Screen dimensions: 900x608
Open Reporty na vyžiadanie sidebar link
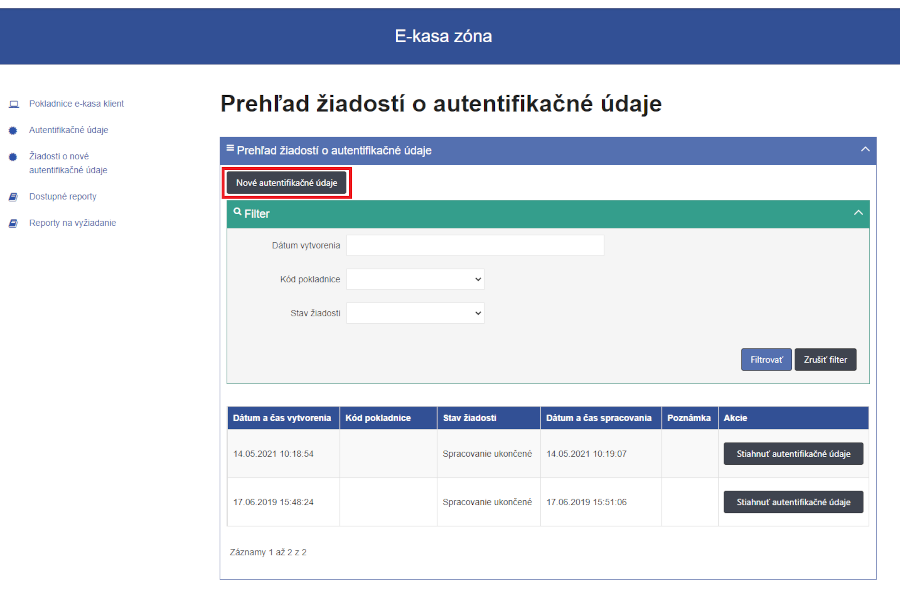click(x=72, y=223)
